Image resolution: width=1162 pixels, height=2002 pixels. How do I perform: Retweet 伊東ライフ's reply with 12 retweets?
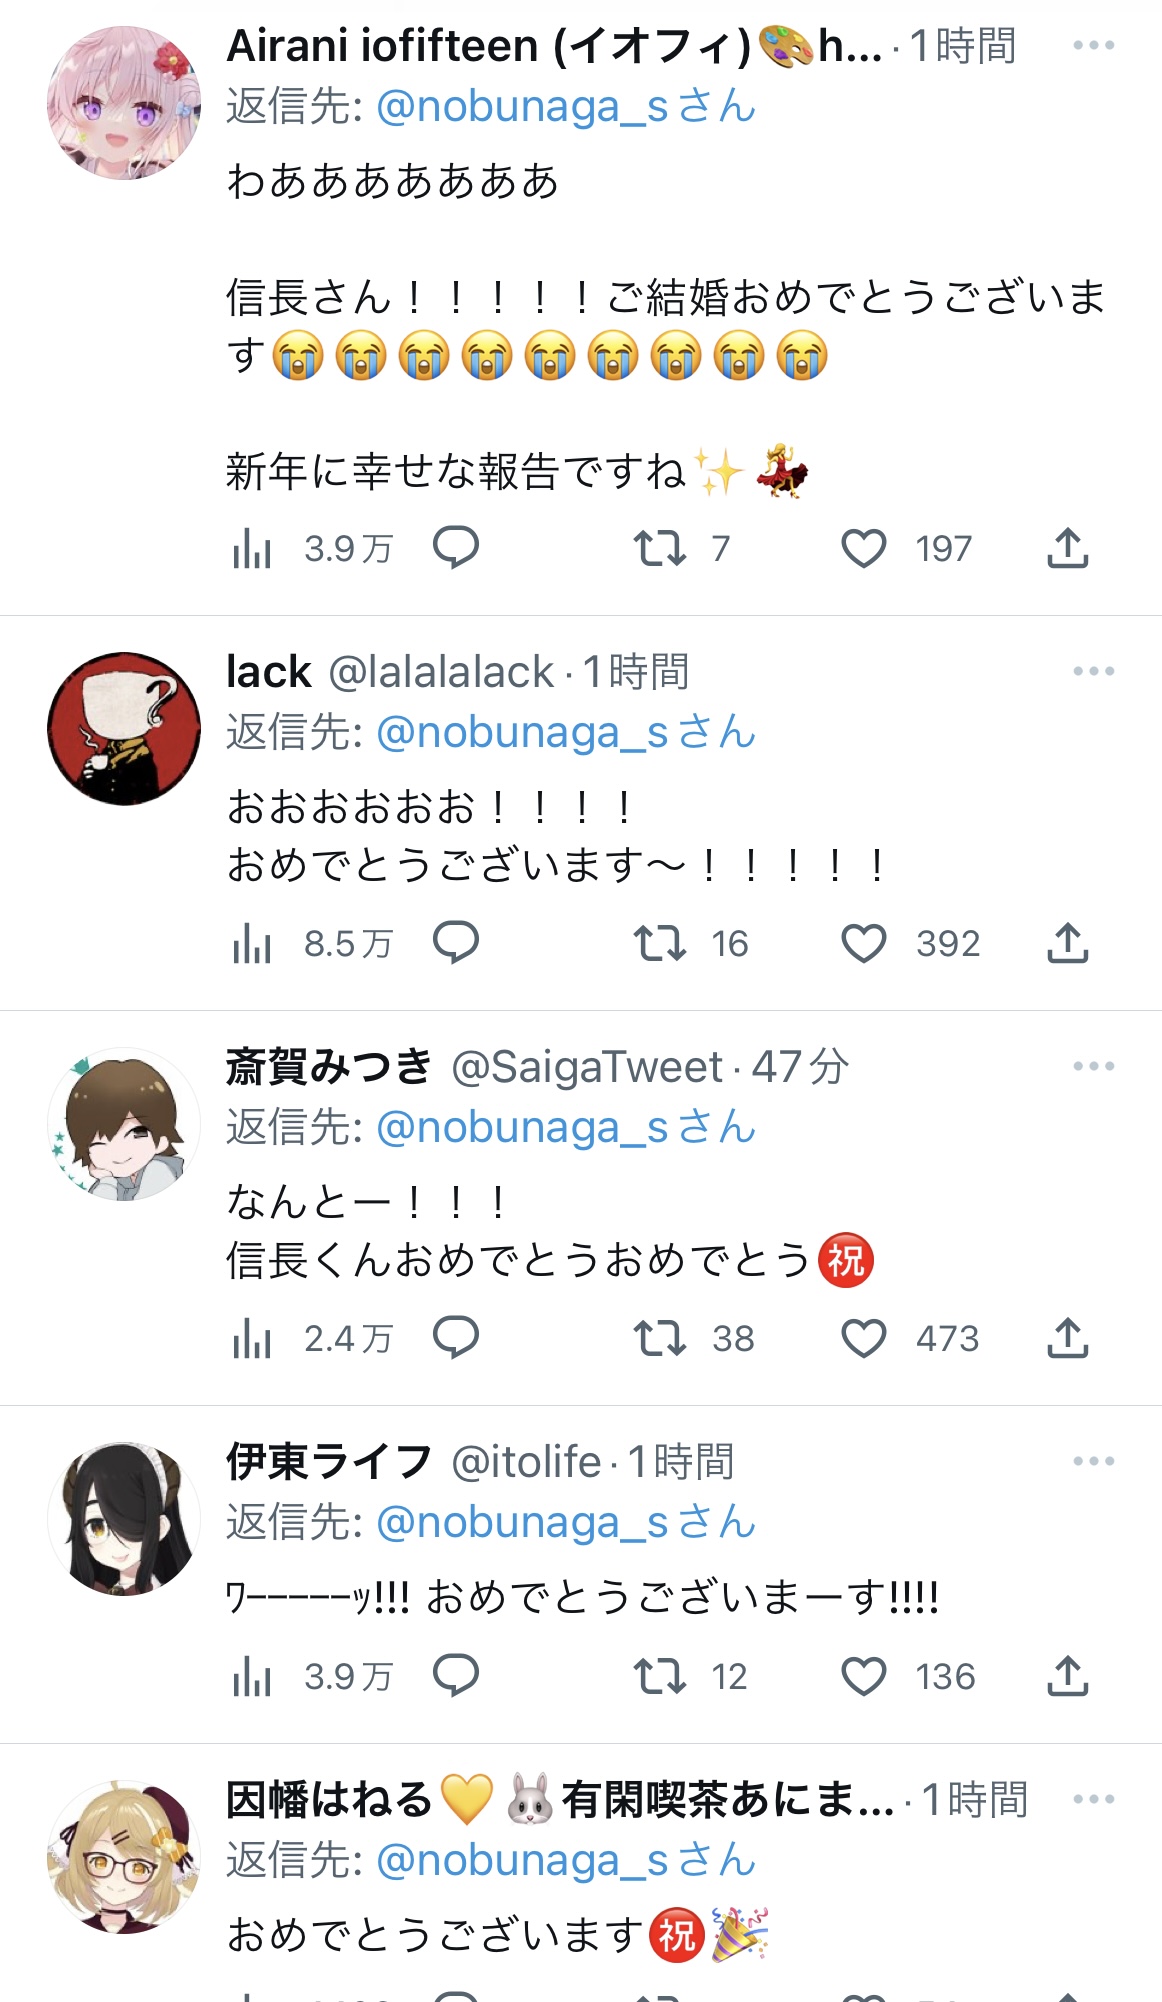[660, 1676]
